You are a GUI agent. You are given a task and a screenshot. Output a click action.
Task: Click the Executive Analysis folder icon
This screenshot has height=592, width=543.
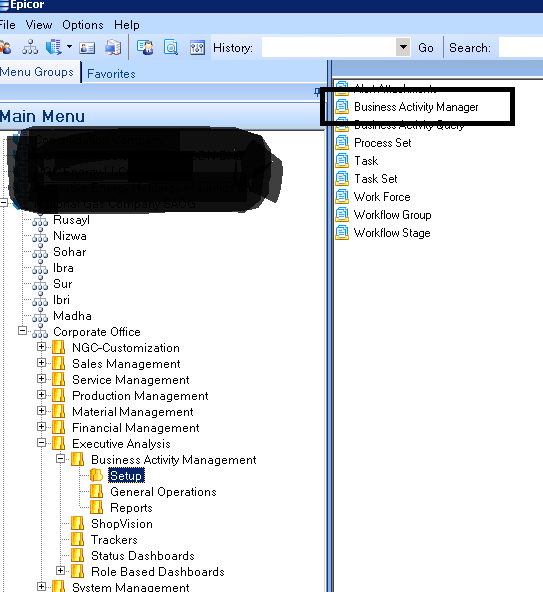tap(59, 443)
